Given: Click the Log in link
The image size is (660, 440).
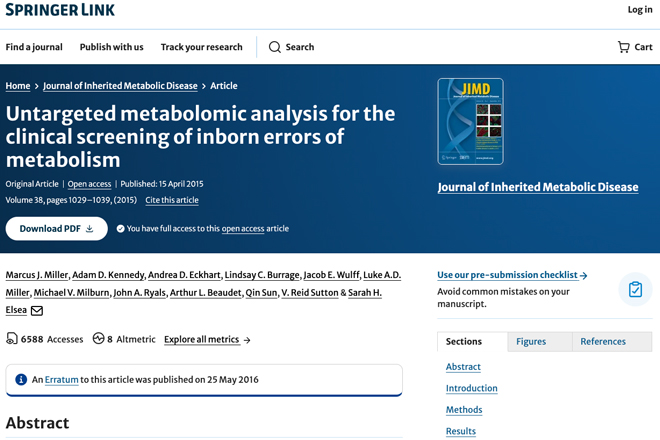Looking at the screenshot, I should coord(640,10).
